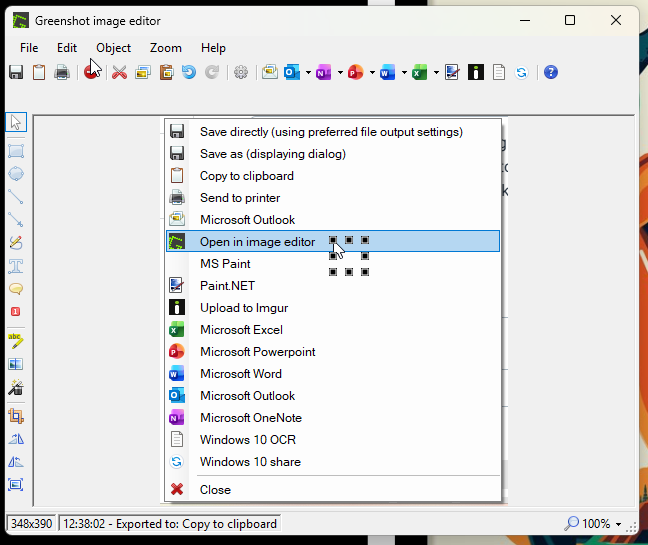
Task: Open image in Paint.NET via toolbar
Action: (452, 72)
